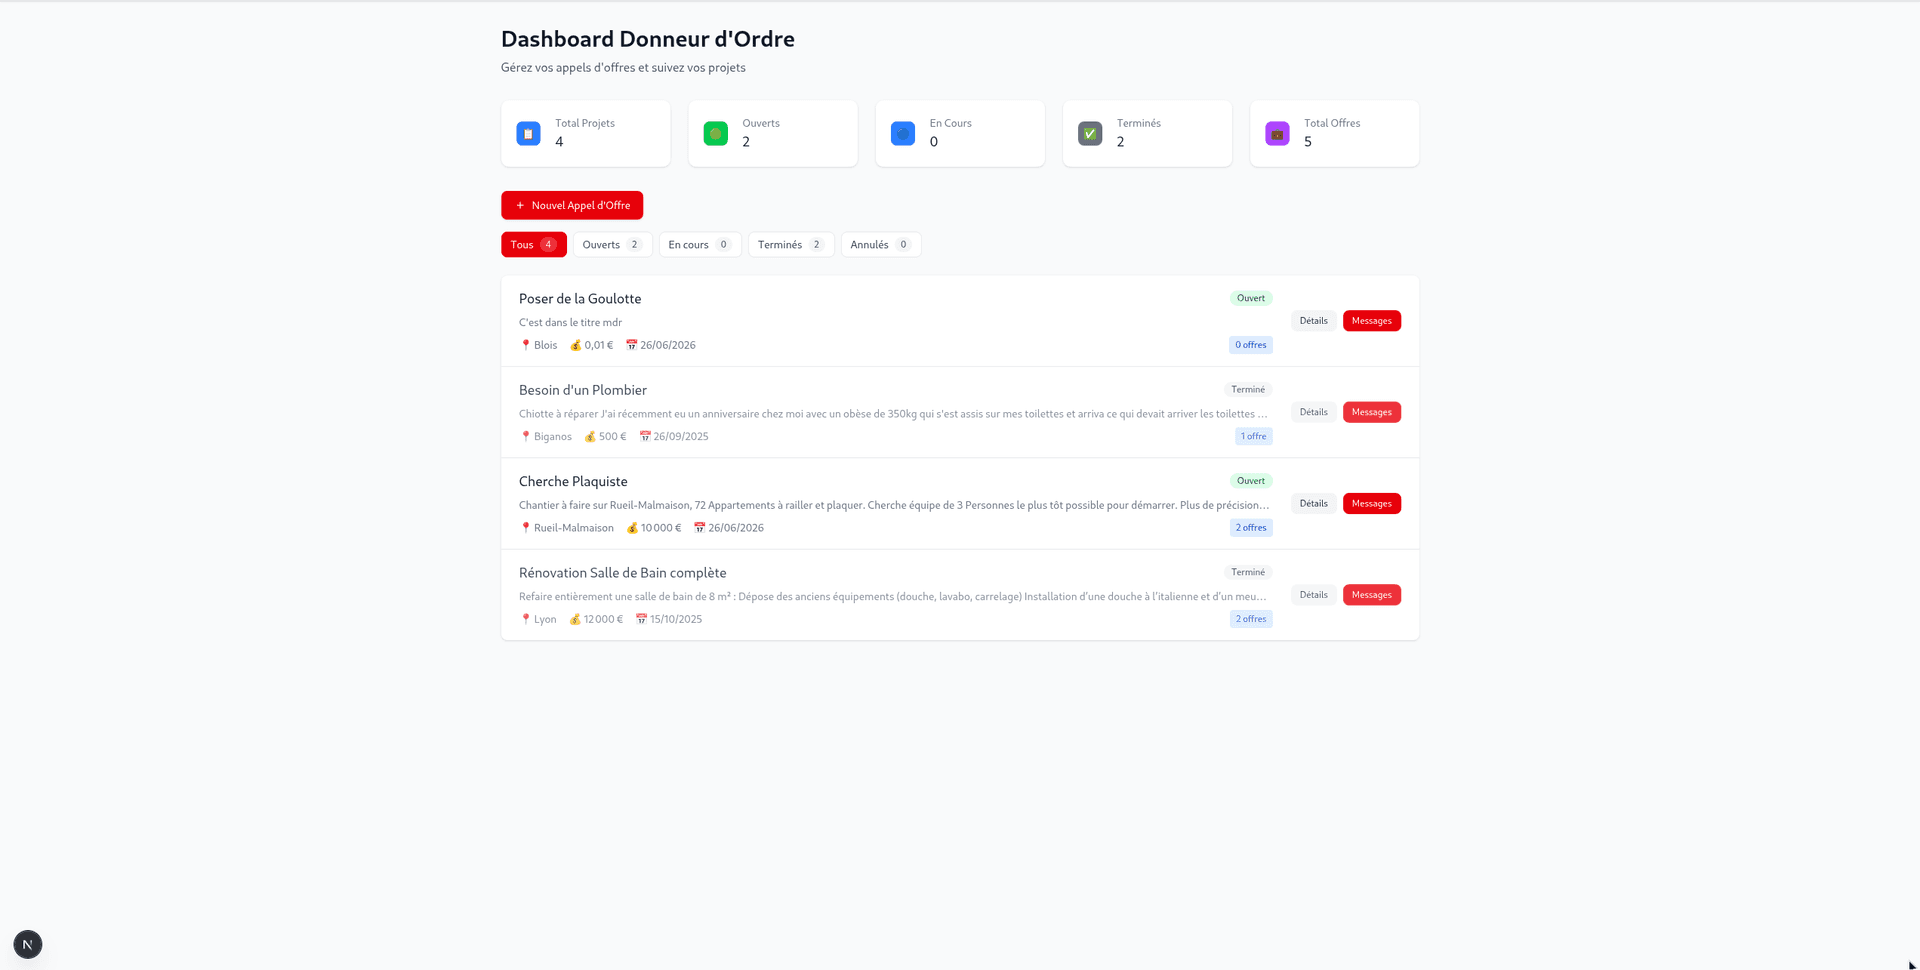Show the En cours filter tab
The width and height of the screenshot is (1920, 970).
[699, 245]
